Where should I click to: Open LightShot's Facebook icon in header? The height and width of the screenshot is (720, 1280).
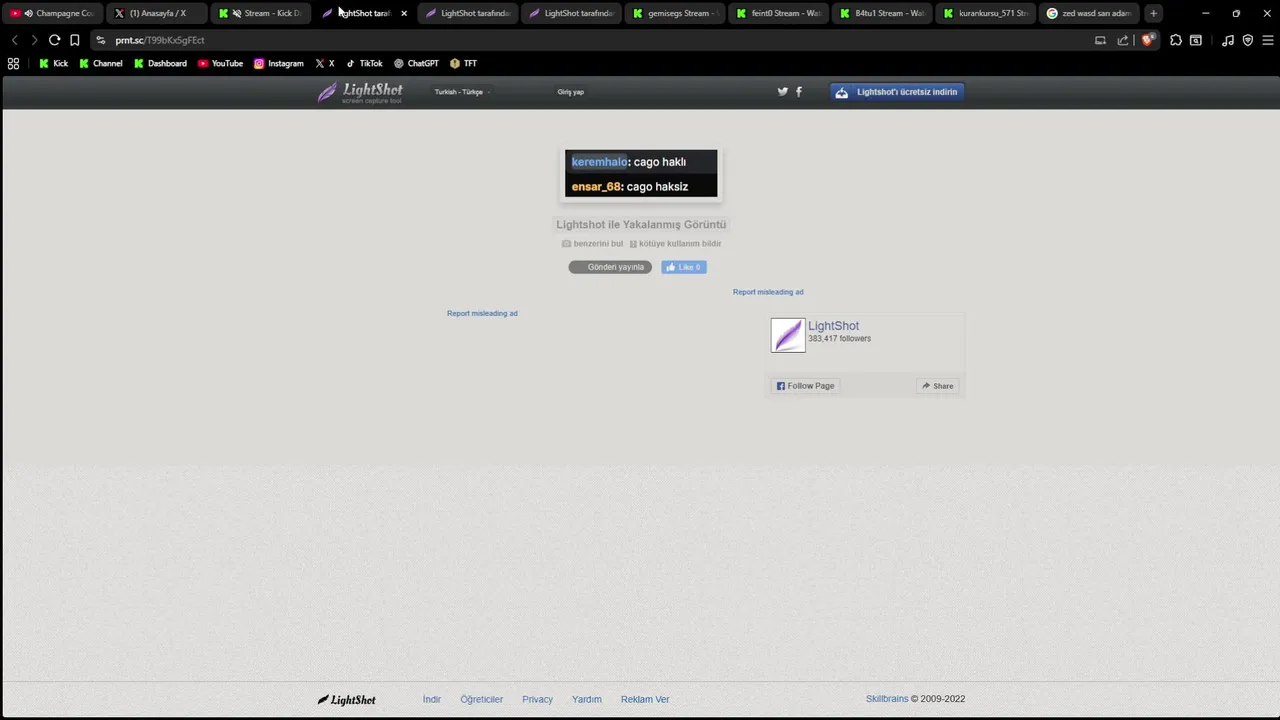click(798, 92)
